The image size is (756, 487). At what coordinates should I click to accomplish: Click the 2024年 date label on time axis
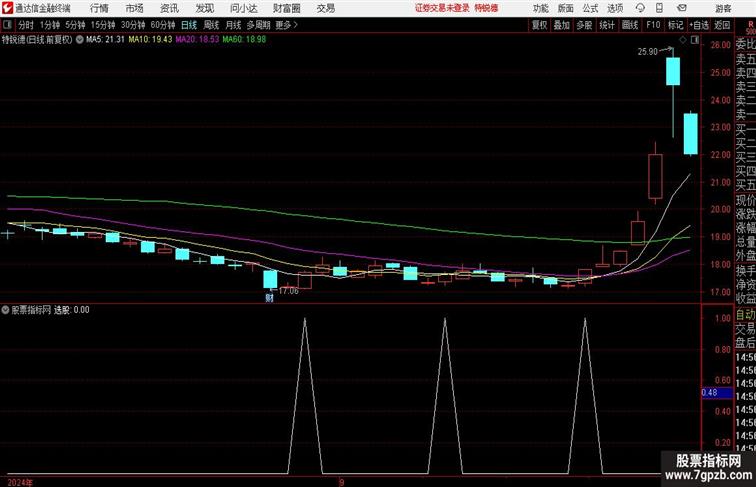[x=20, y=482]
